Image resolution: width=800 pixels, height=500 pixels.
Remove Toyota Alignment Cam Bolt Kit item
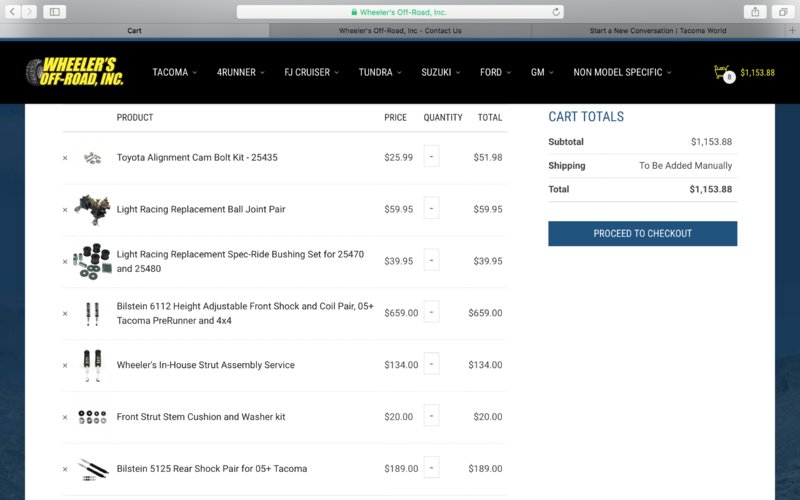(65, 158)
